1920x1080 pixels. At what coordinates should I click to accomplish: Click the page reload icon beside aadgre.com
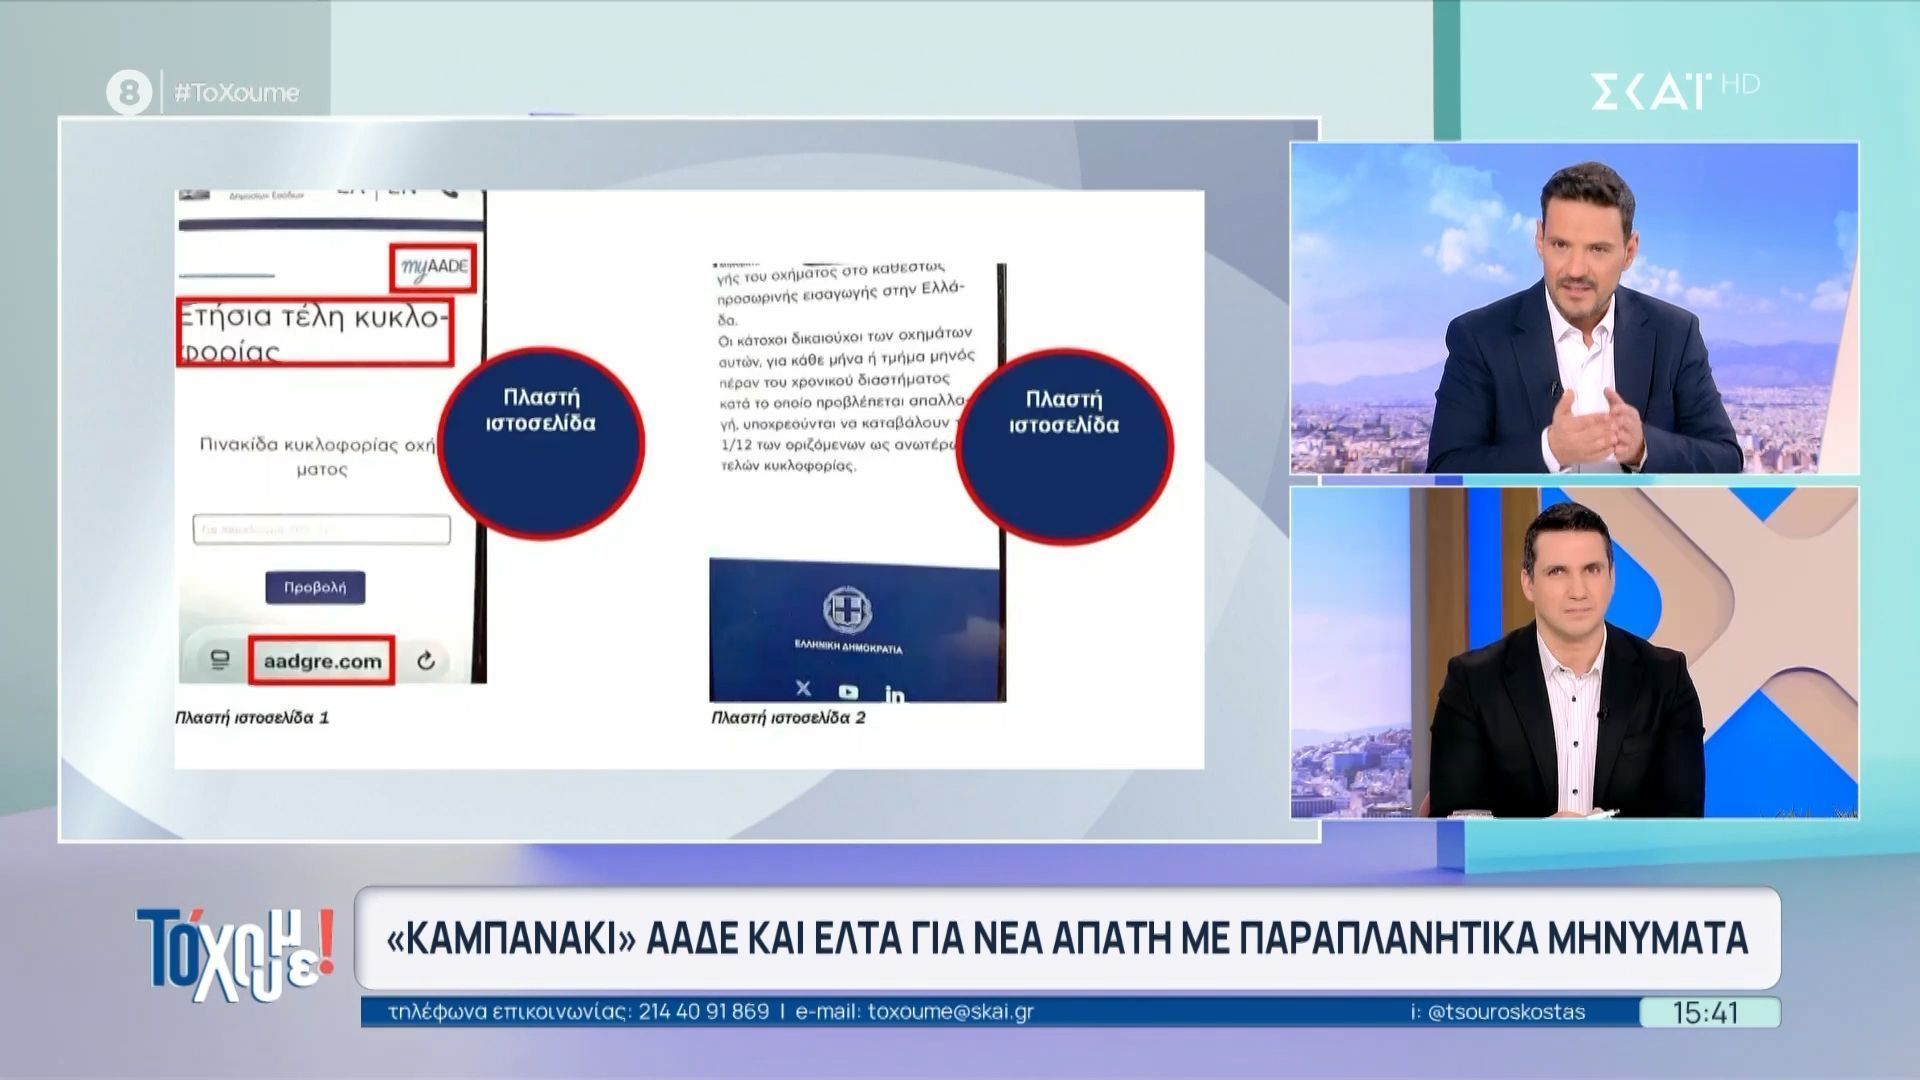(x=424, y=660)
